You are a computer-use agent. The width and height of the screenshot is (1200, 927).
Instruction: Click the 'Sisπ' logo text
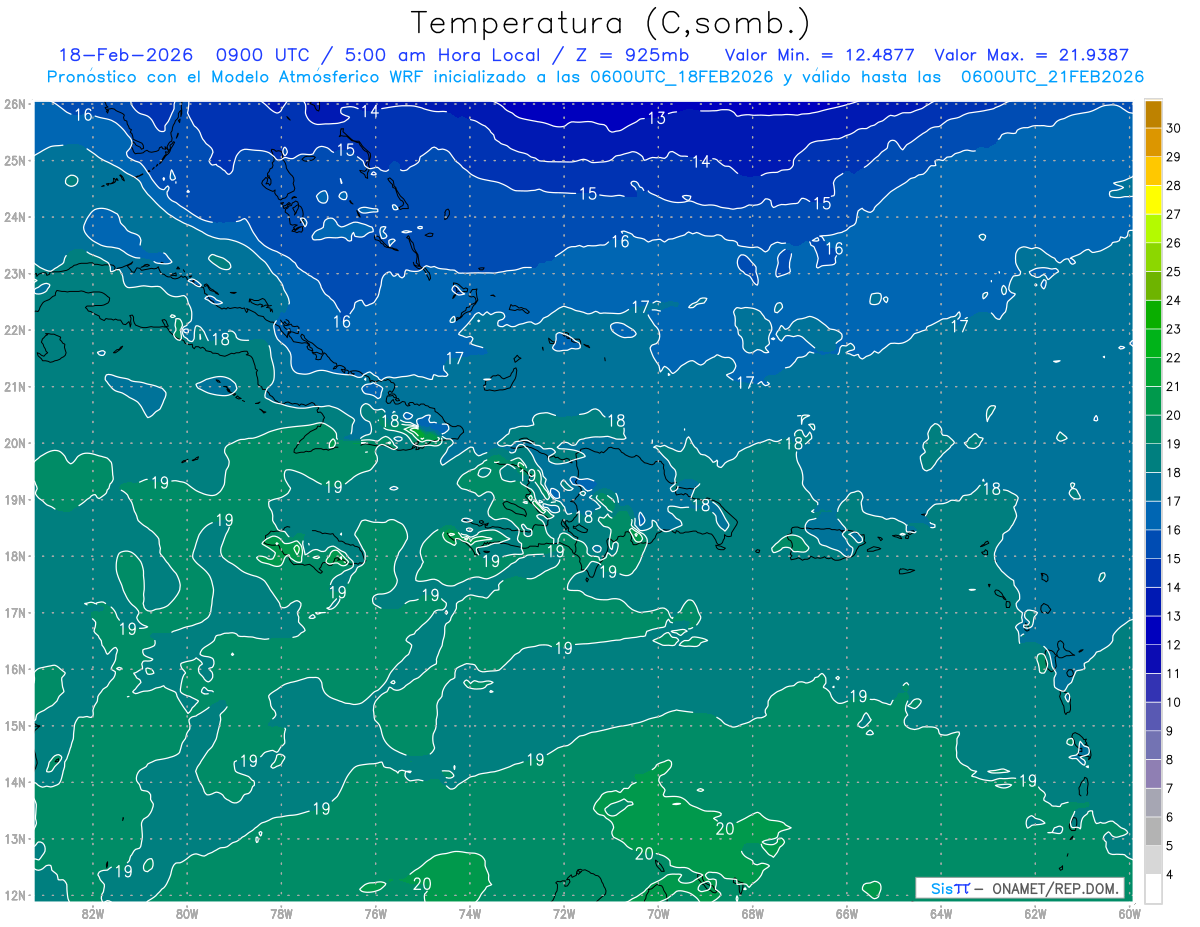(950, 888)
